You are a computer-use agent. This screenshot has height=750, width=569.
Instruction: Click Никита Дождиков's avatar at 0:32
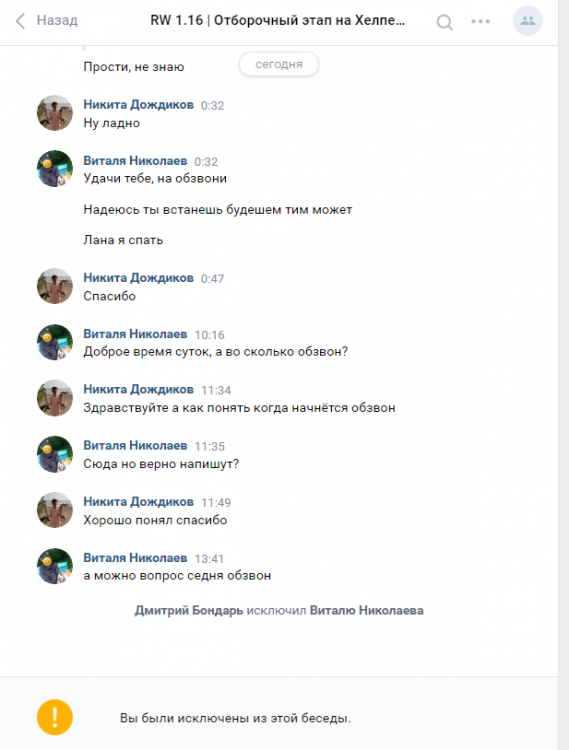55,113
